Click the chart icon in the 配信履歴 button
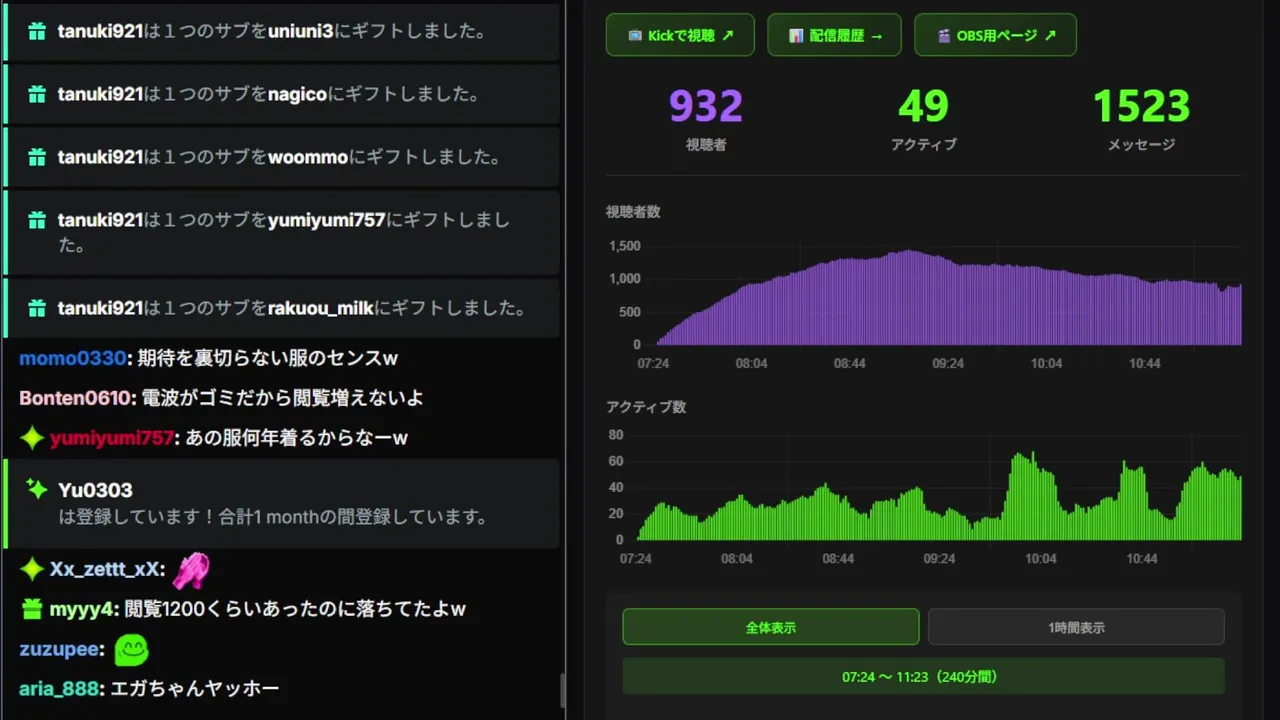Screen dimensions: 1280x720 (x=796, y=36)
